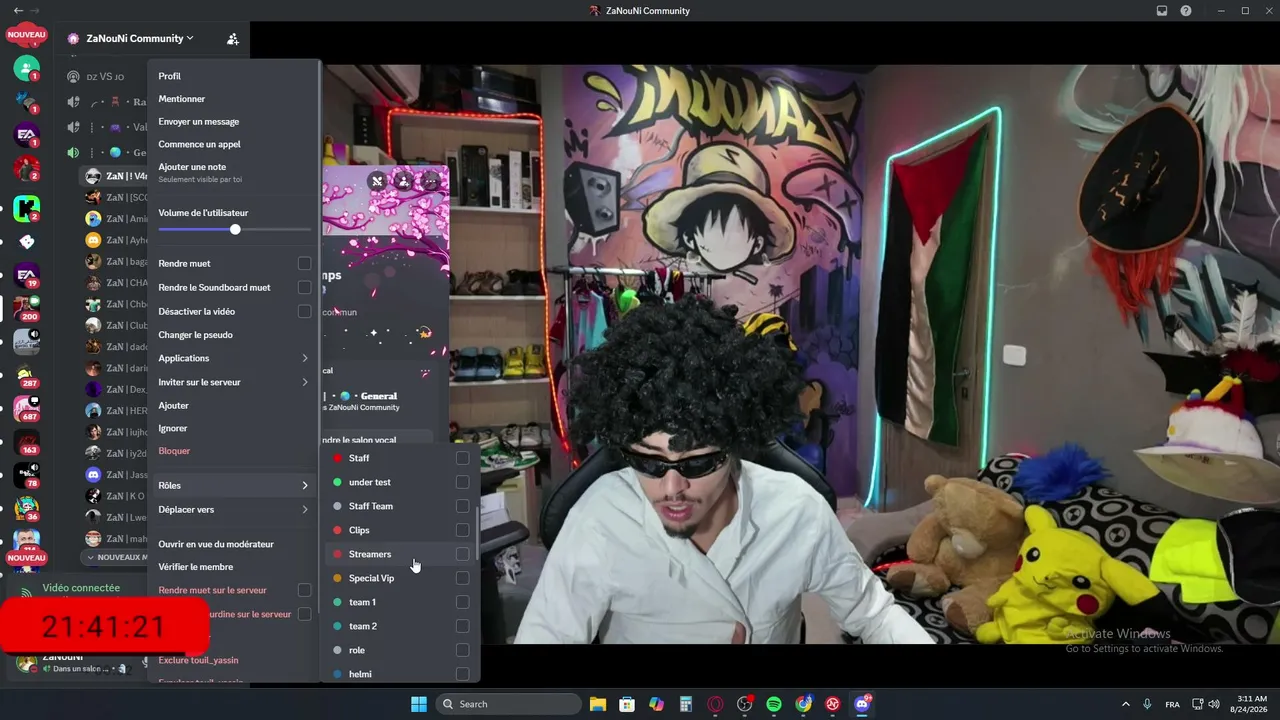Check the under test role checkbox
The height and width of the screenshot is (720, 1280).
point(462,482)
